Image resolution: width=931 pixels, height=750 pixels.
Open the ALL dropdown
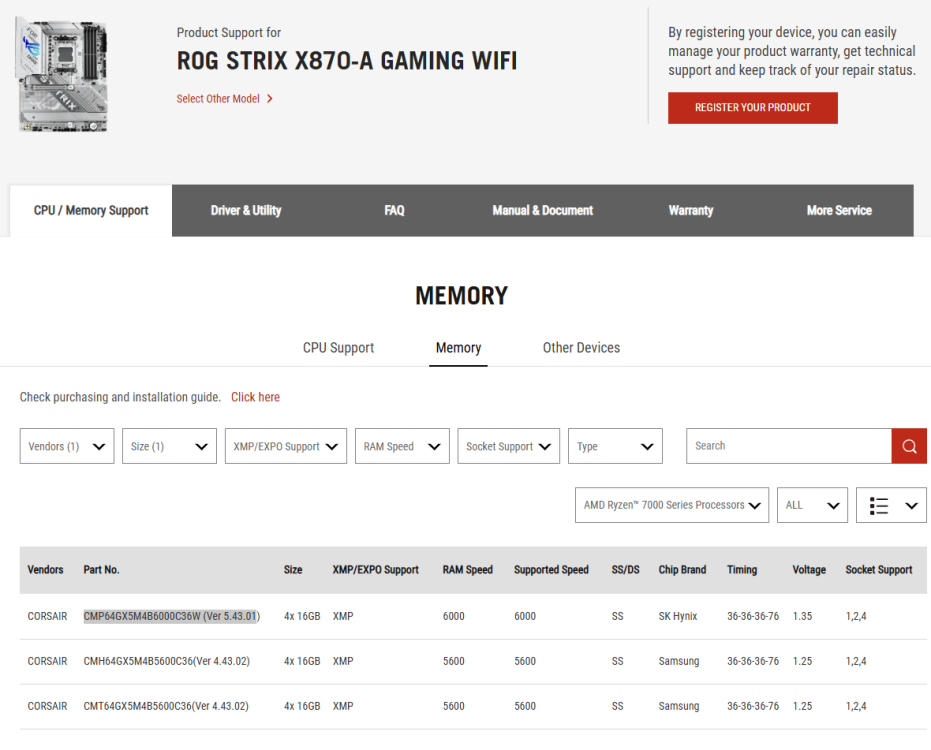(812, 505)
